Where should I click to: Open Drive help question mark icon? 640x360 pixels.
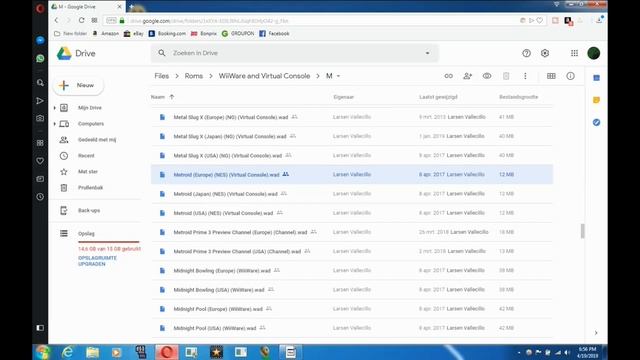[527, 53]
